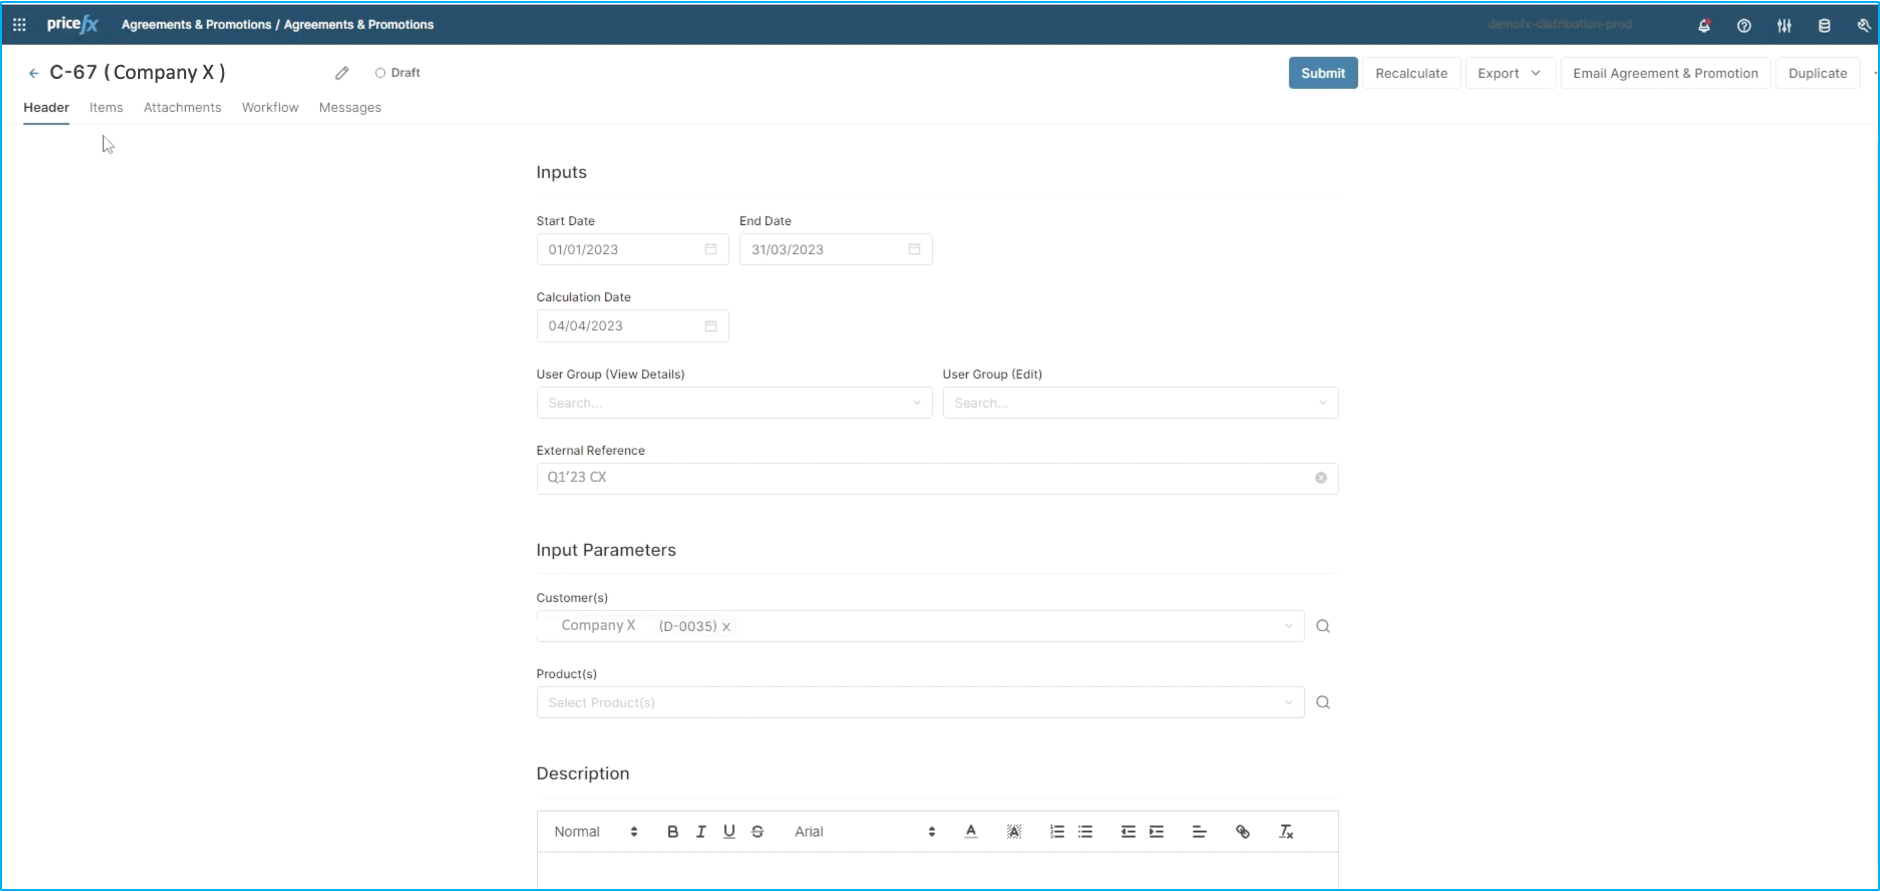Toggle underline formatting
Screen dimensions: 1880x892
click(729, 832)
